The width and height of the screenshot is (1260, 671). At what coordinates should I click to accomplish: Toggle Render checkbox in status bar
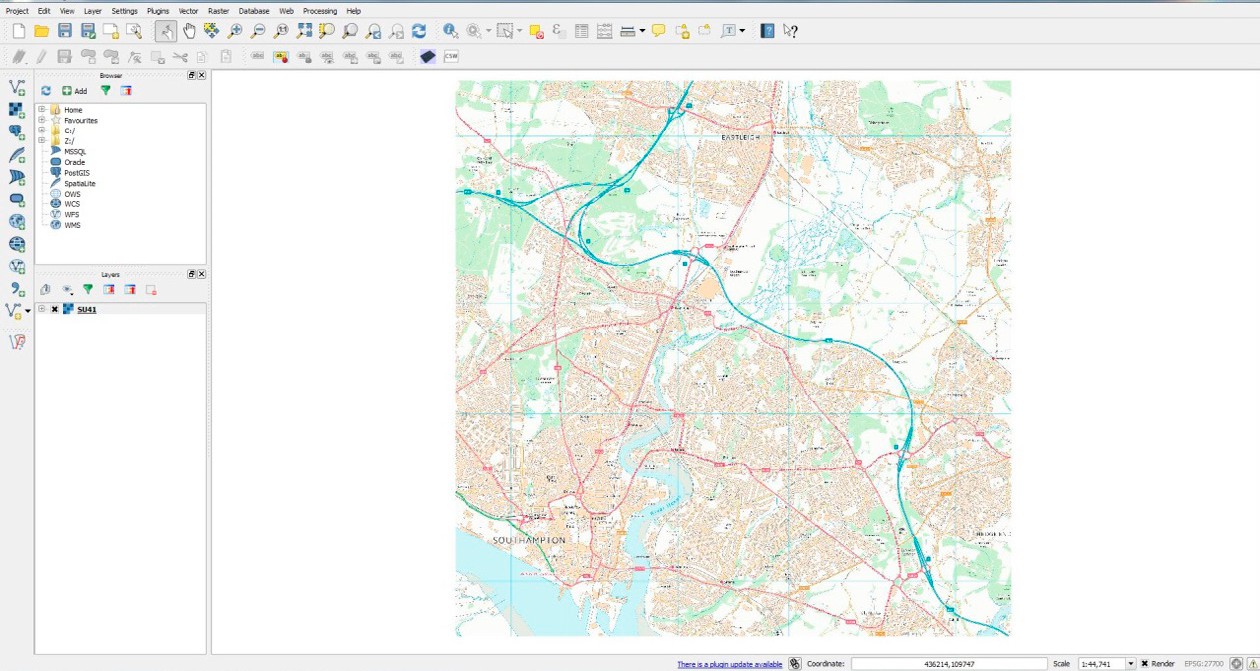pos(1144,663)
